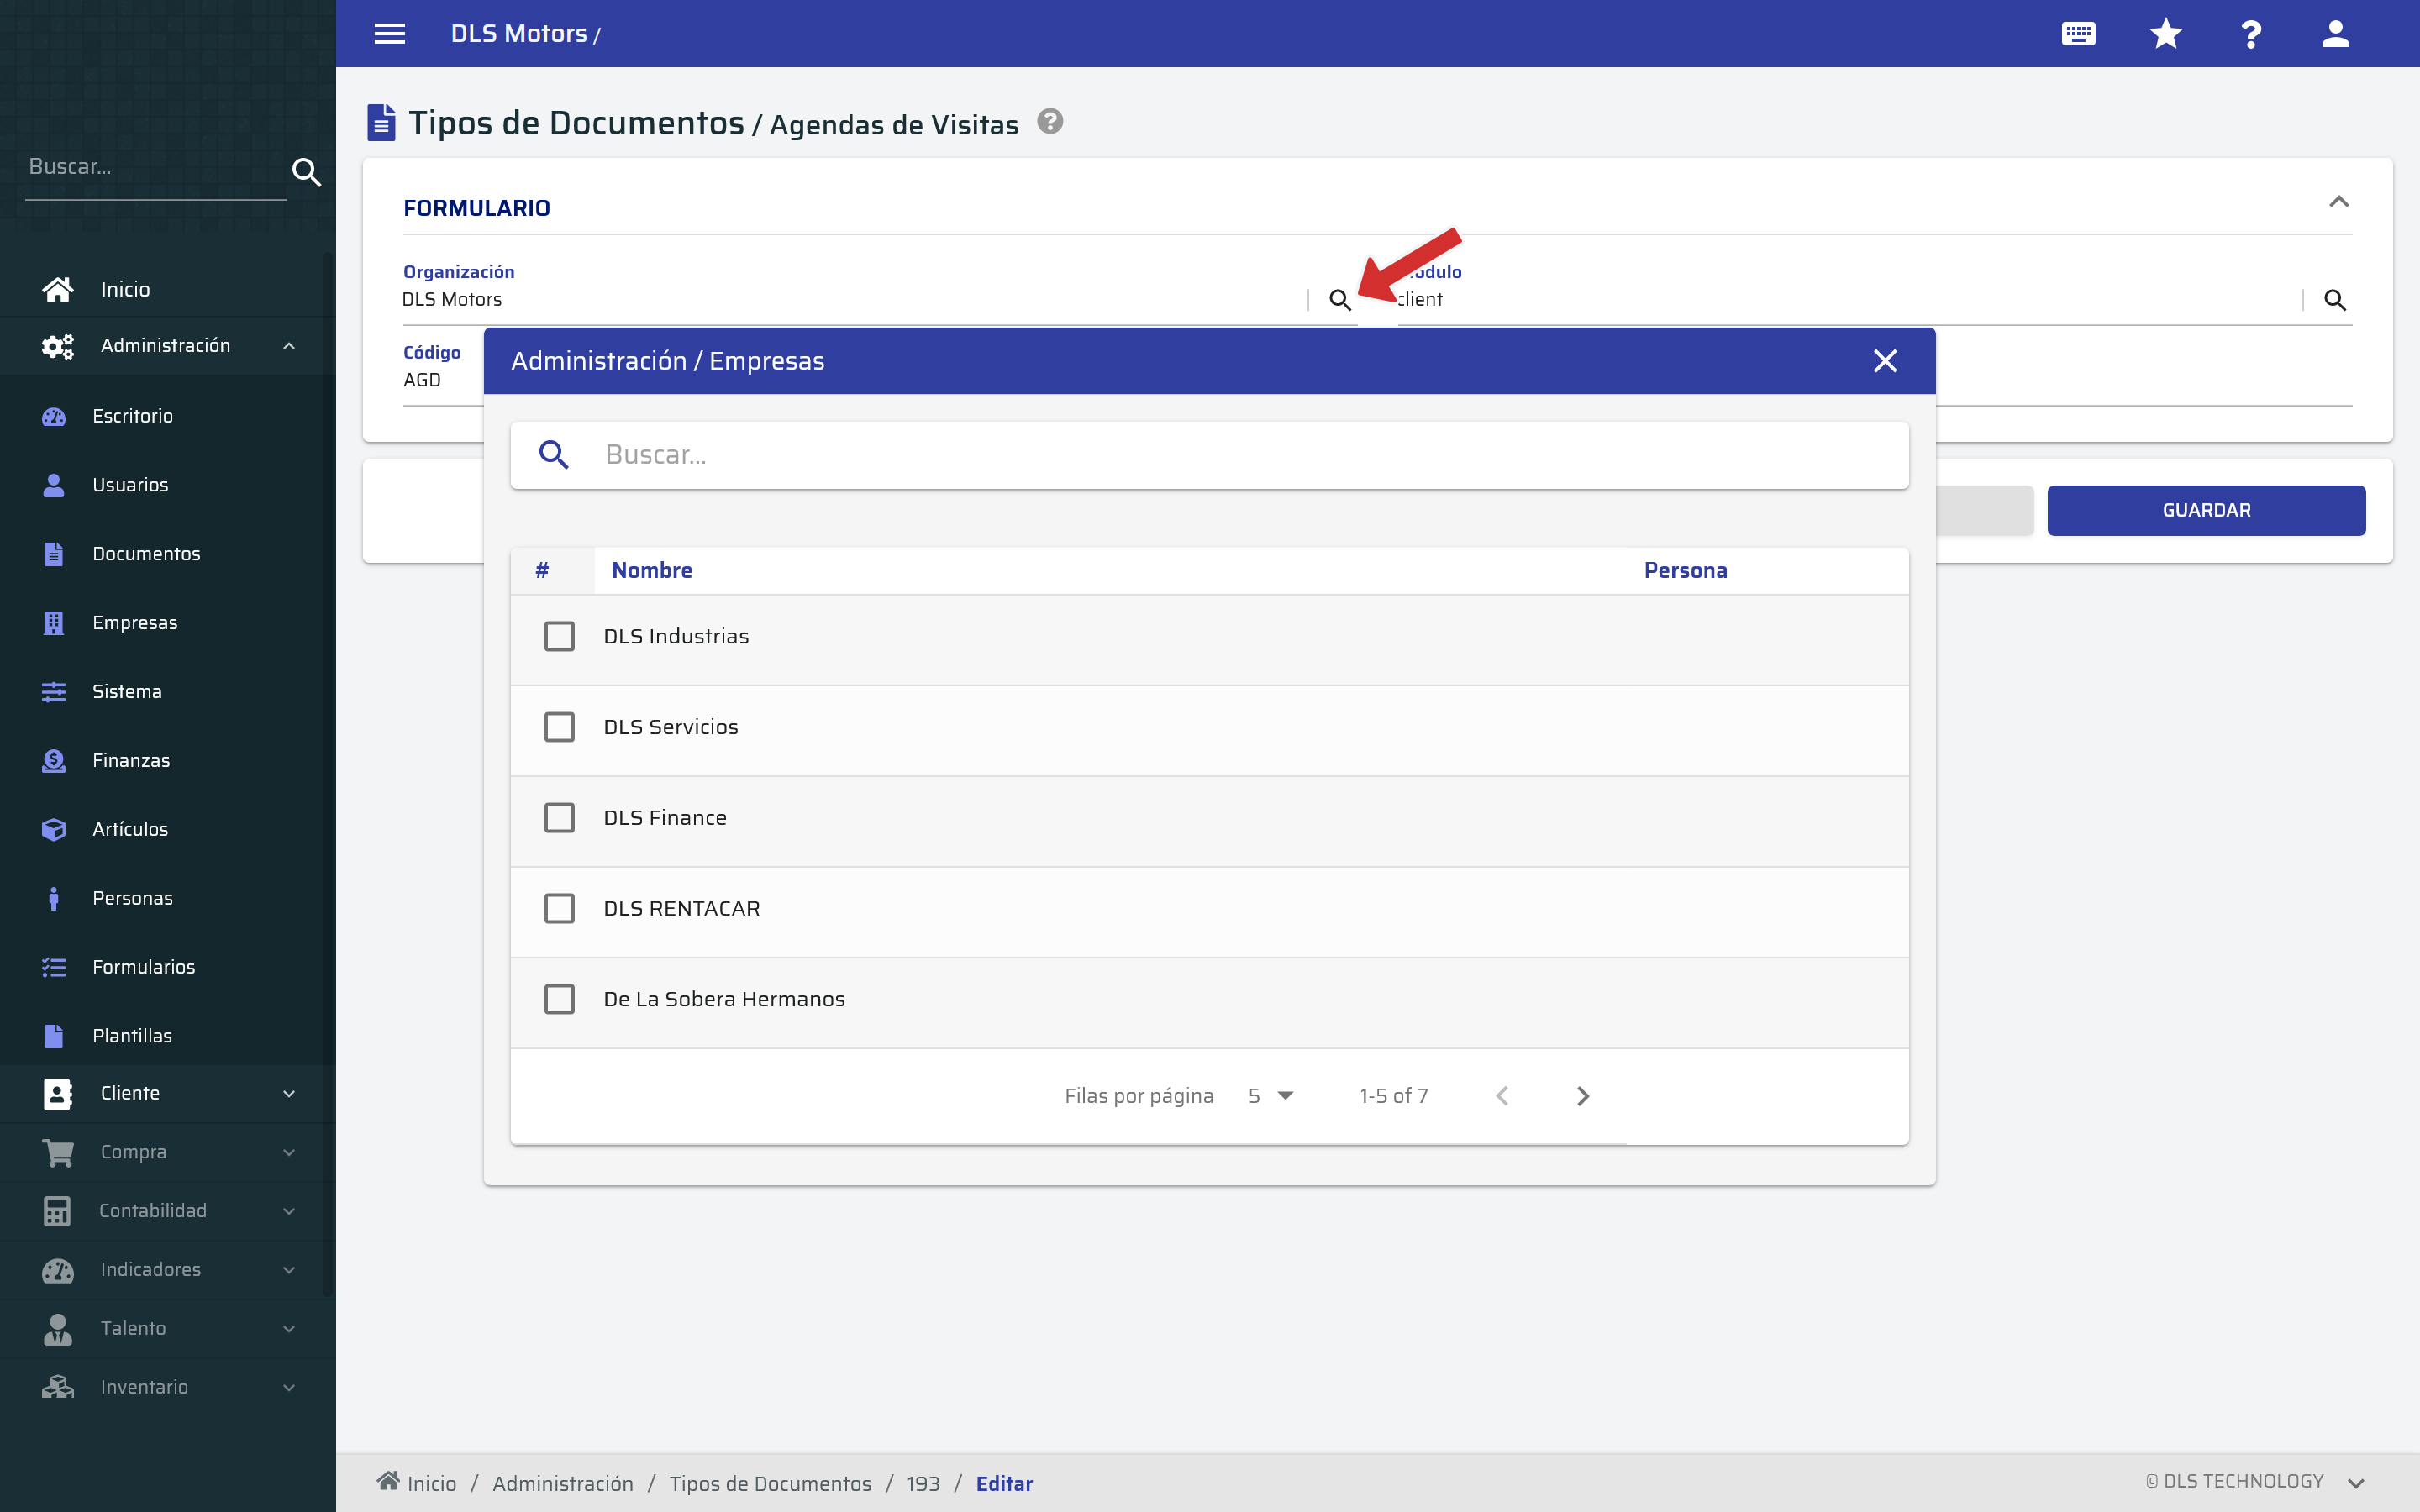The width and height of the screenshot is (2420, 1512).
Task: Select Usuarios from the sidebar
Action: coord(130,485)
